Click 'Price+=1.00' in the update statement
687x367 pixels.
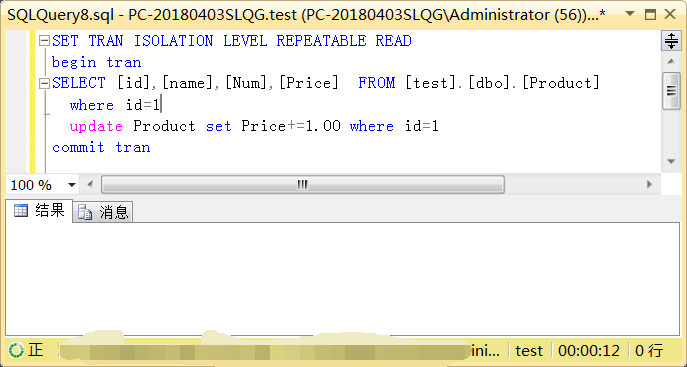click(x=291, y=126)
